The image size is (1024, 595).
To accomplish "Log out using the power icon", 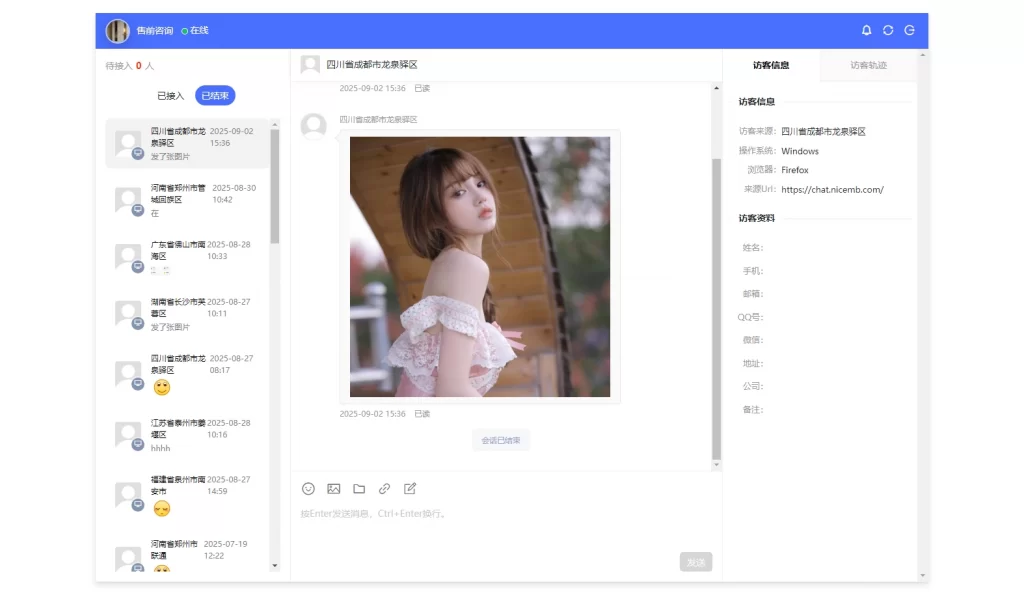I will point(909,30).
